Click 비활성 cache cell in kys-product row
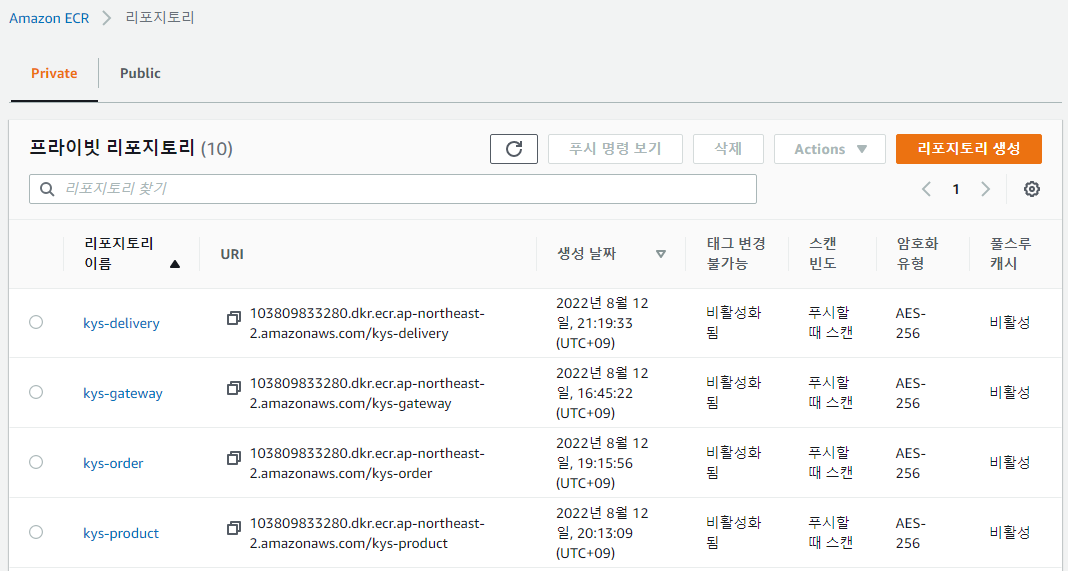The image size is (1068, 571). click(x=1010, y=532)
